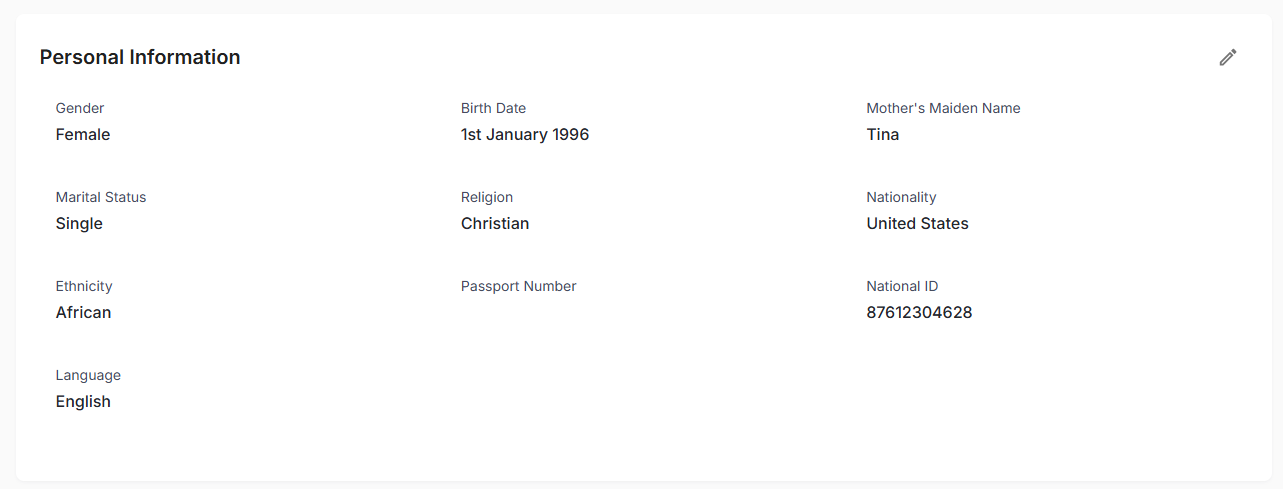The height and width of the screenshot is (489, 1283).
Task: Click the Marital Status value Single
Action: click(79, 224)
